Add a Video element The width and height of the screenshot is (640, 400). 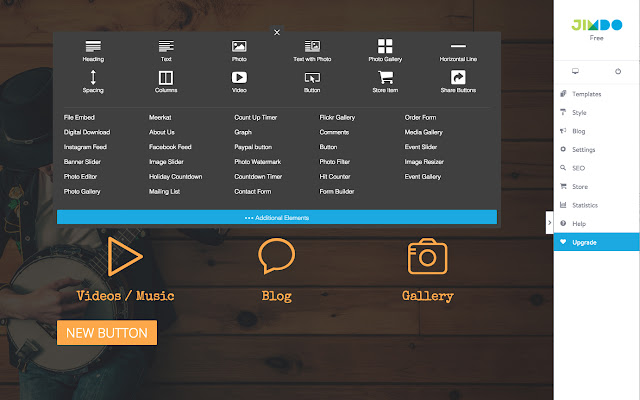click(239, 82)
